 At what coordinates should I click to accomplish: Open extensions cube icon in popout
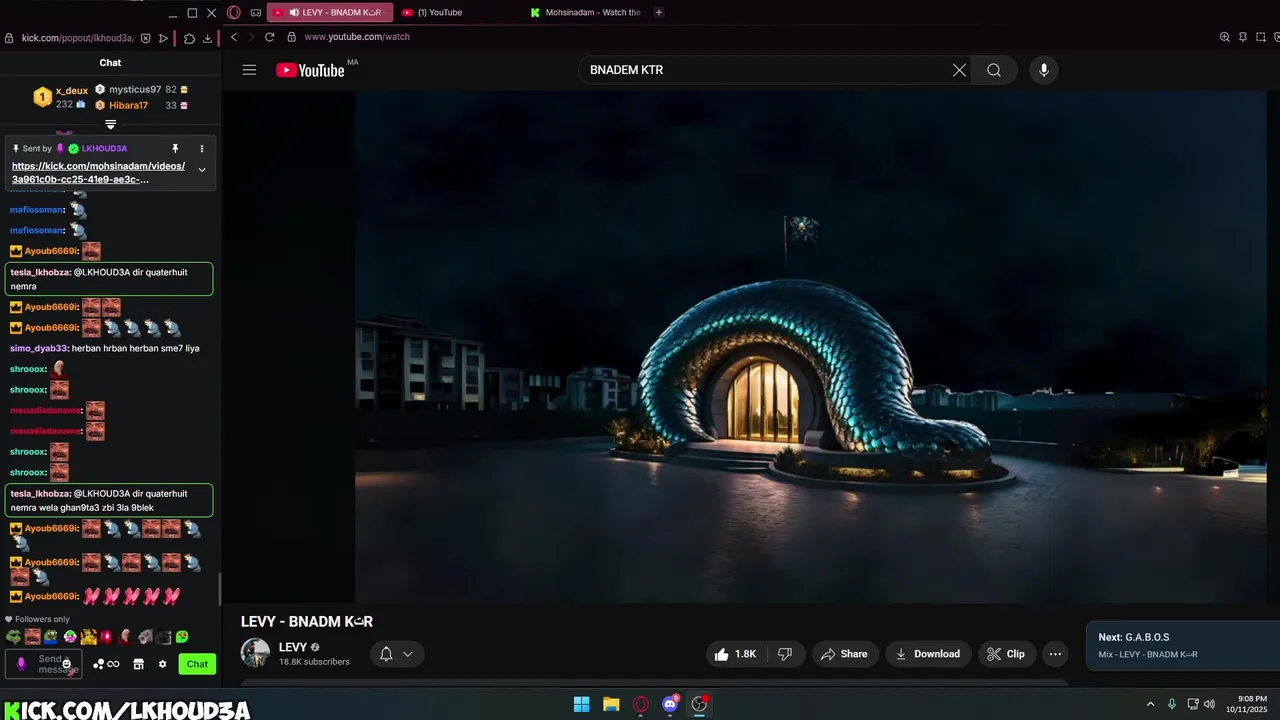pos(189,38)
